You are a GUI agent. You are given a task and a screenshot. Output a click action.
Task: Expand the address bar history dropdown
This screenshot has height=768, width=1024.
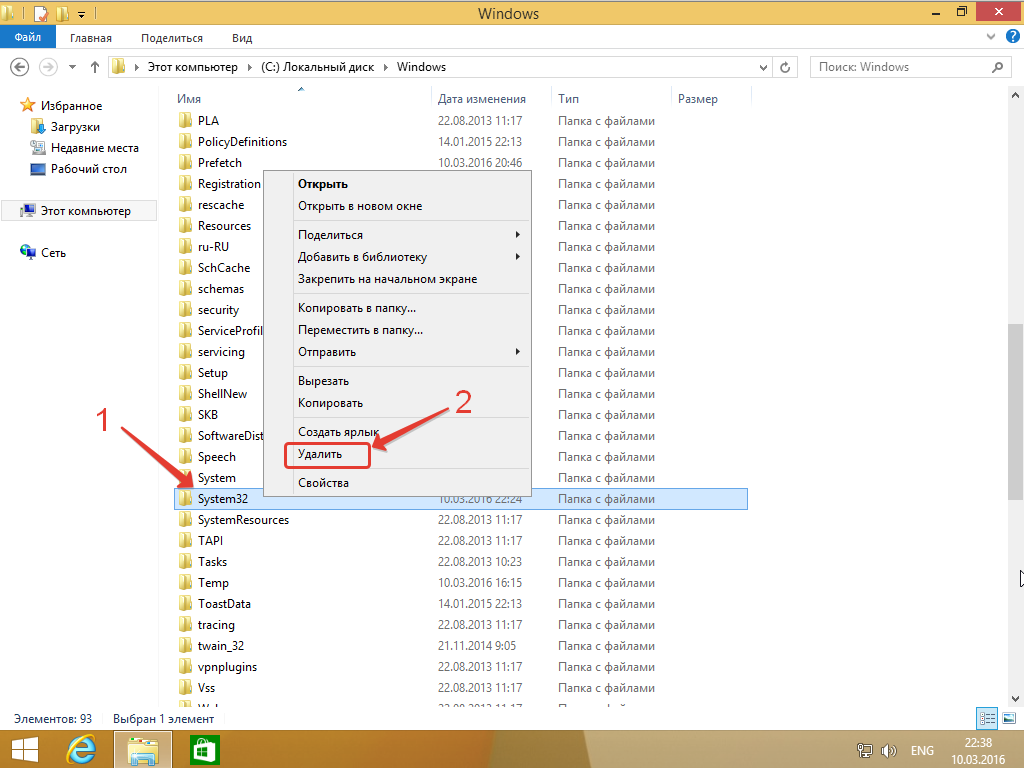point(763,67)
